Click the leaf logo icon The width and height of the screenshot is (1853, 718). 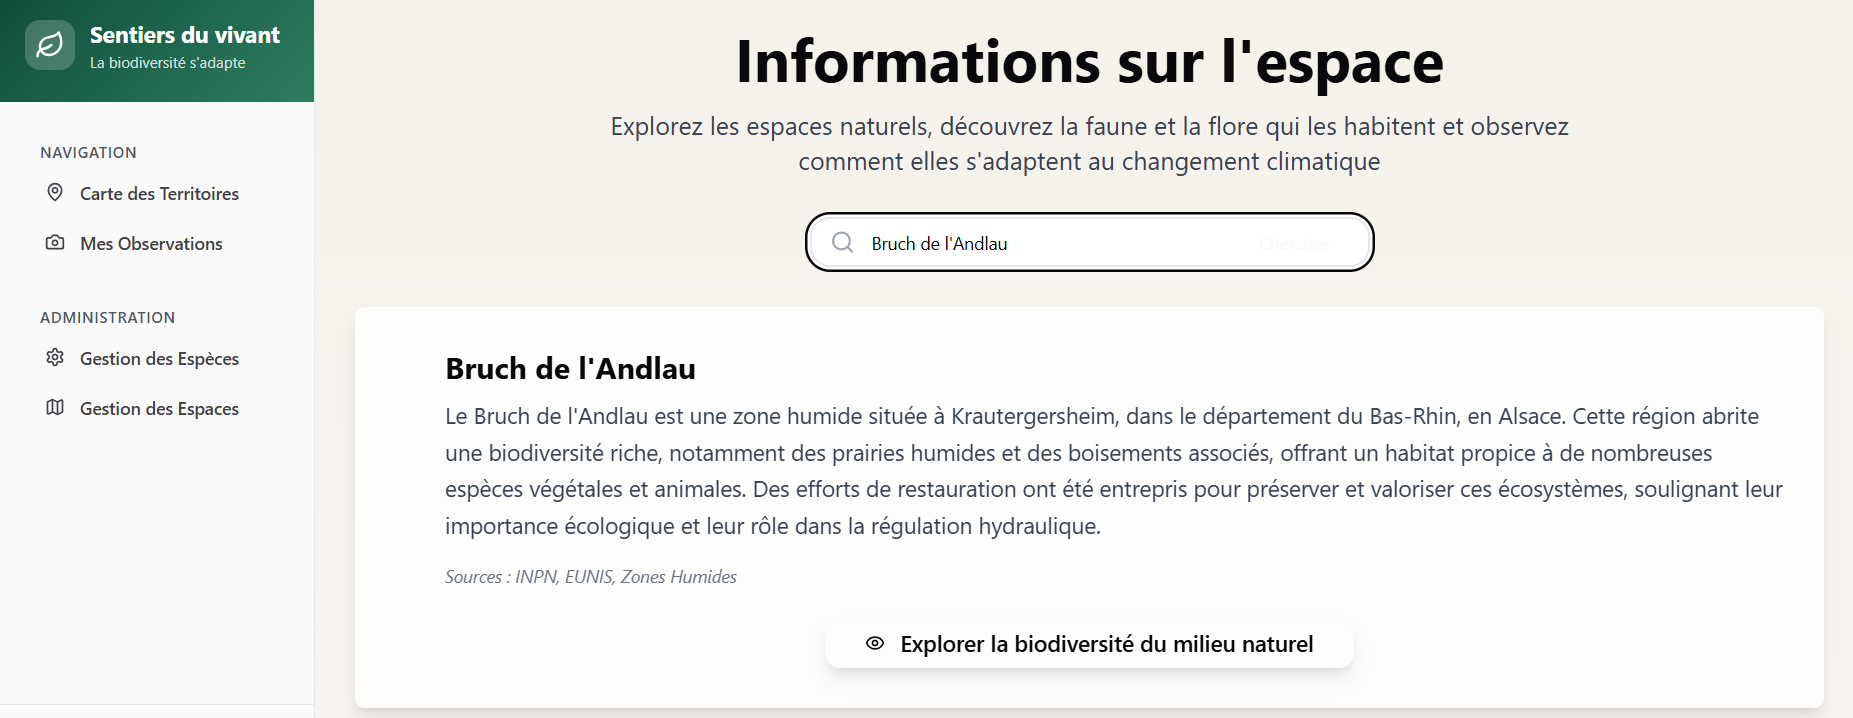[50, 45]
